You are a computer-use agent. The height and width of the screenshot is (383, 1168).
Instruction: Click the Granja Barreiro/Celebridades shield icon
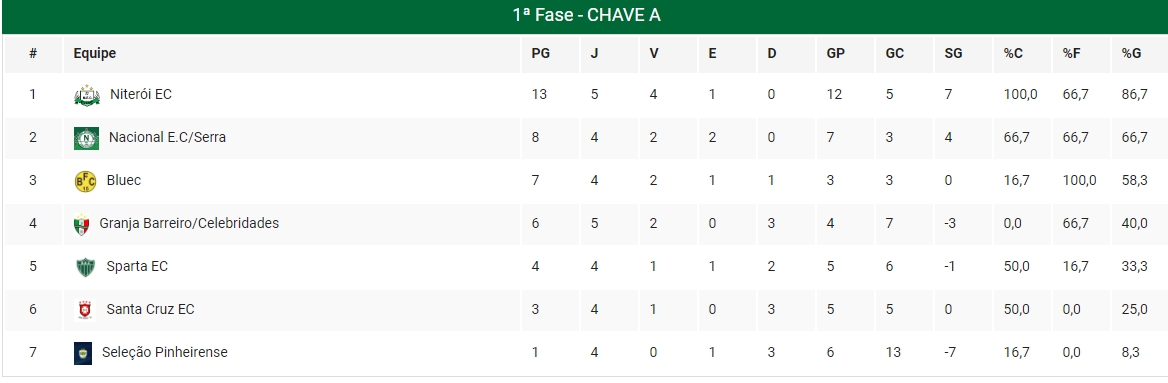82,224
